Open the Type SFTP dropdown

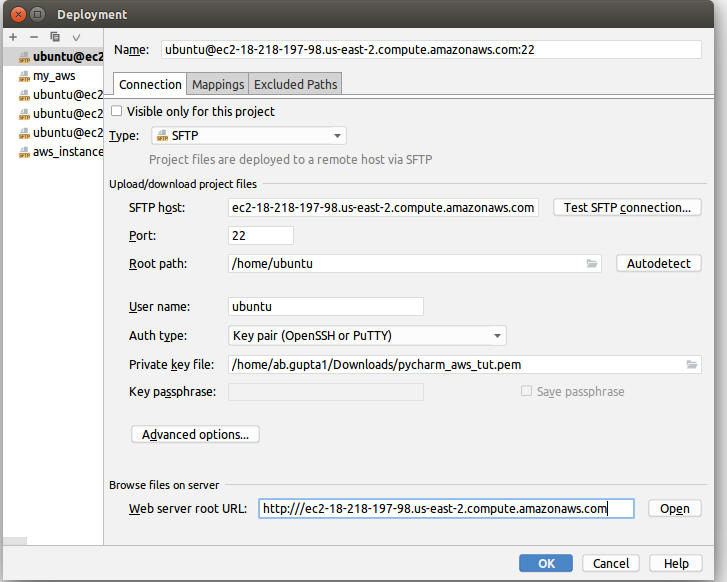click(x=249, y=135)
